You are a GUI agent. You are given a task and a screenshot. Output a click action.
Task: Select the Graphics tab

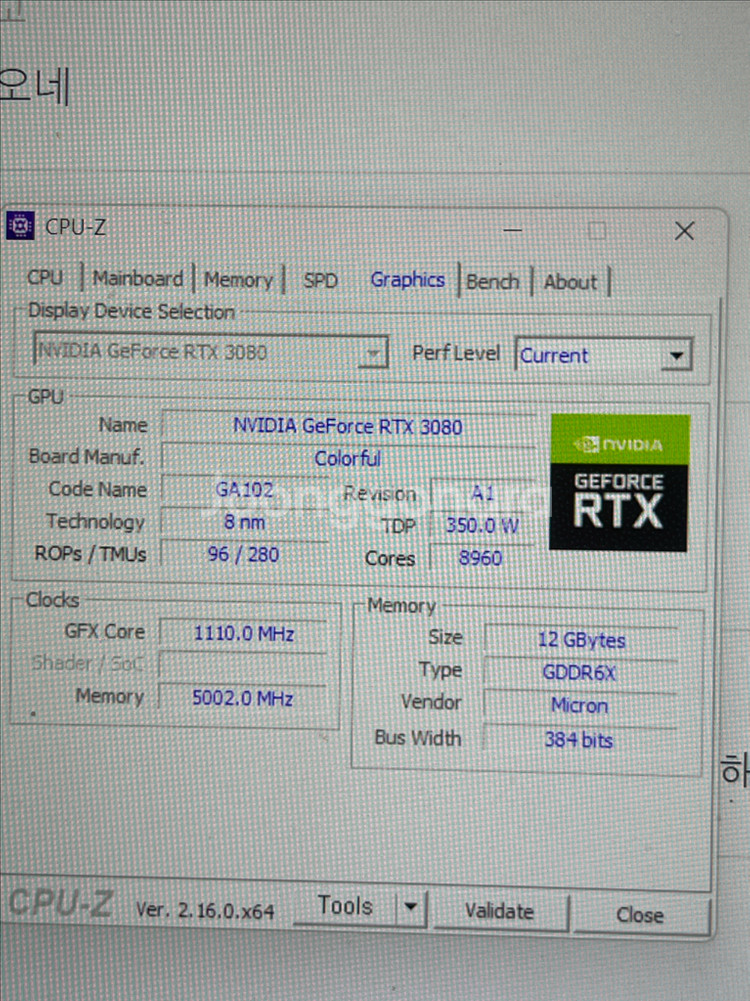tap(407, 280)
